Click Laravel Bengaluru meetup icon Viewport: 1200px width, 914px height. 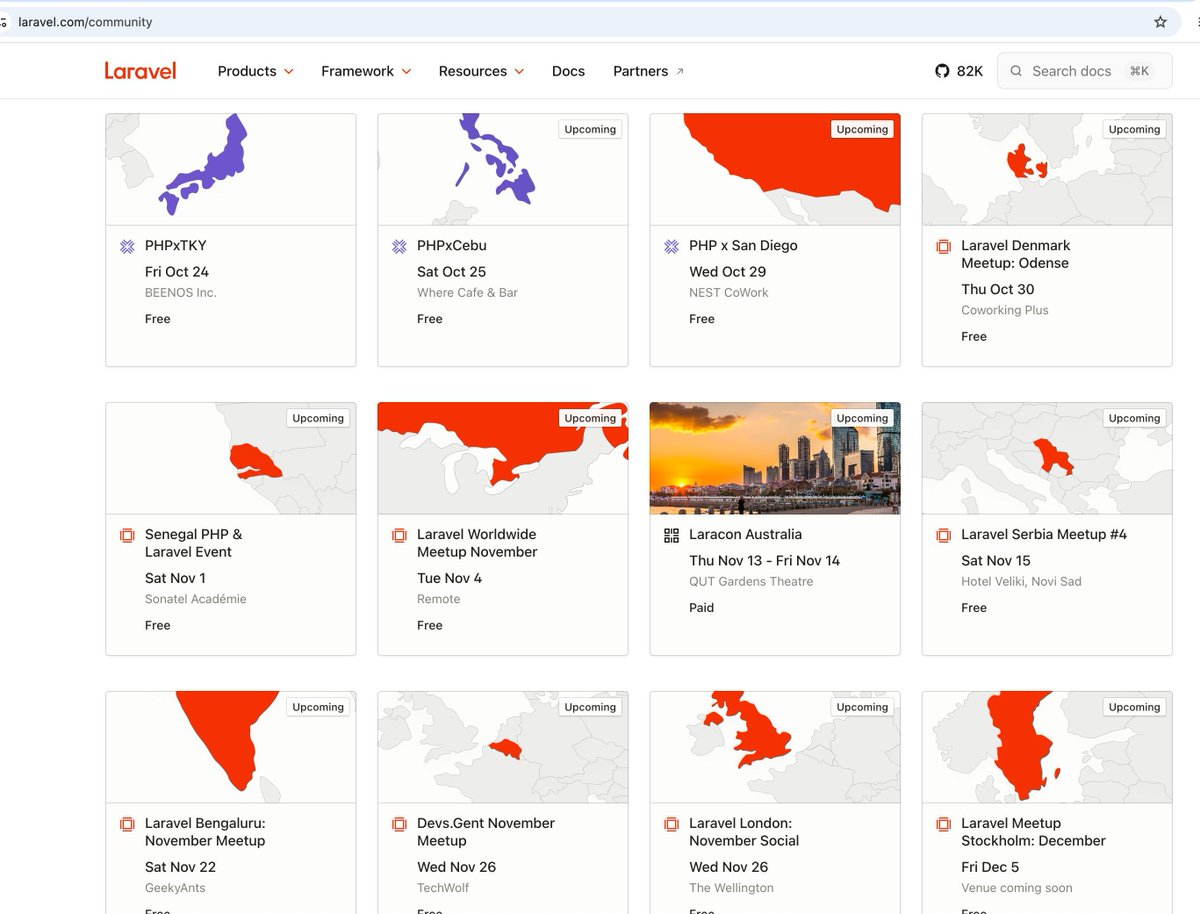[127, 824]
